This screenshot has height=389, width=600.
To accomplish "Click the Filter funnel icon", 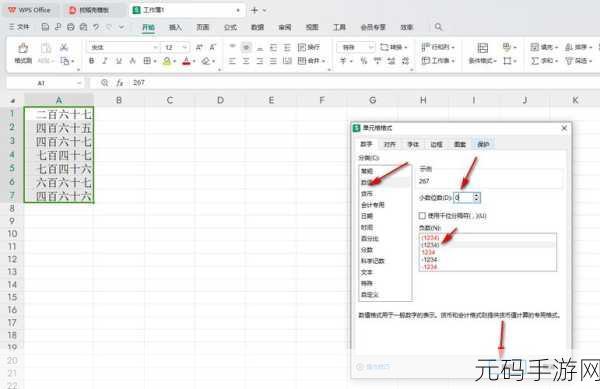I will coord(569,61).
